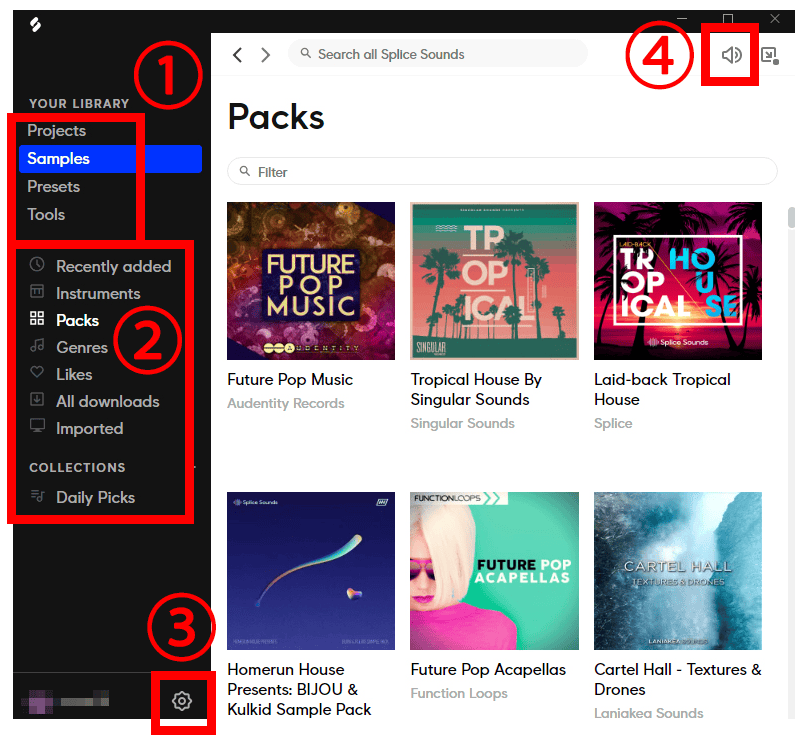Visit the Audentity Records label link
Screen dimensions: 808x751
pos(285,403)
